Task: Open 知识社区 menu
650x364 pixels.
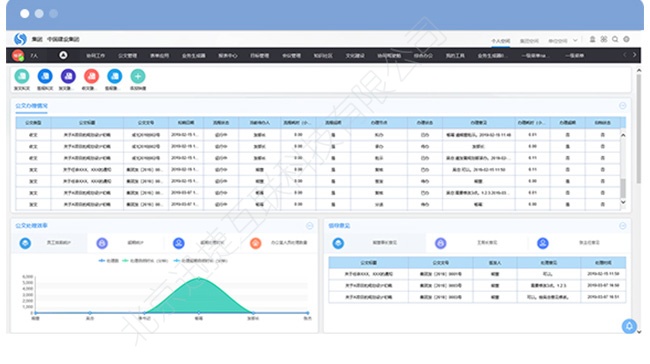Action: [323, 56]
